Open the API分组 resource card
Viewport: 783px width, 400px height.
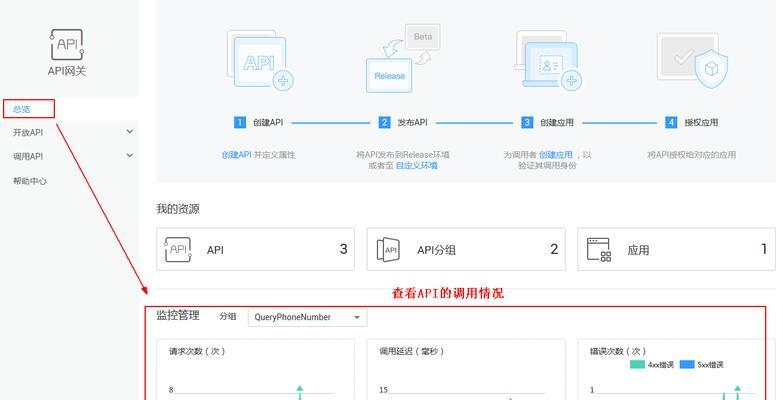[x=466, y=249]
